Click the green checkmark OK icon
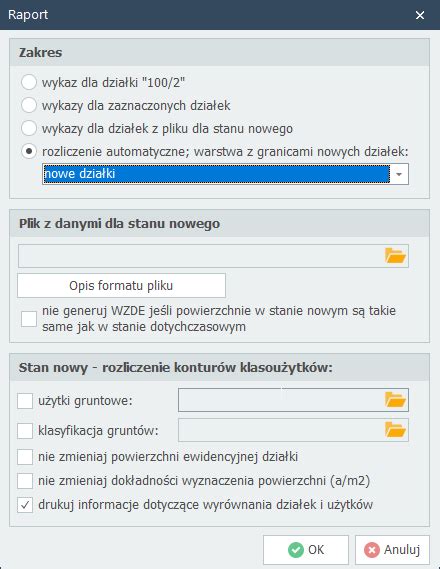This screenshot has width=440, height=569. point(296,550)
